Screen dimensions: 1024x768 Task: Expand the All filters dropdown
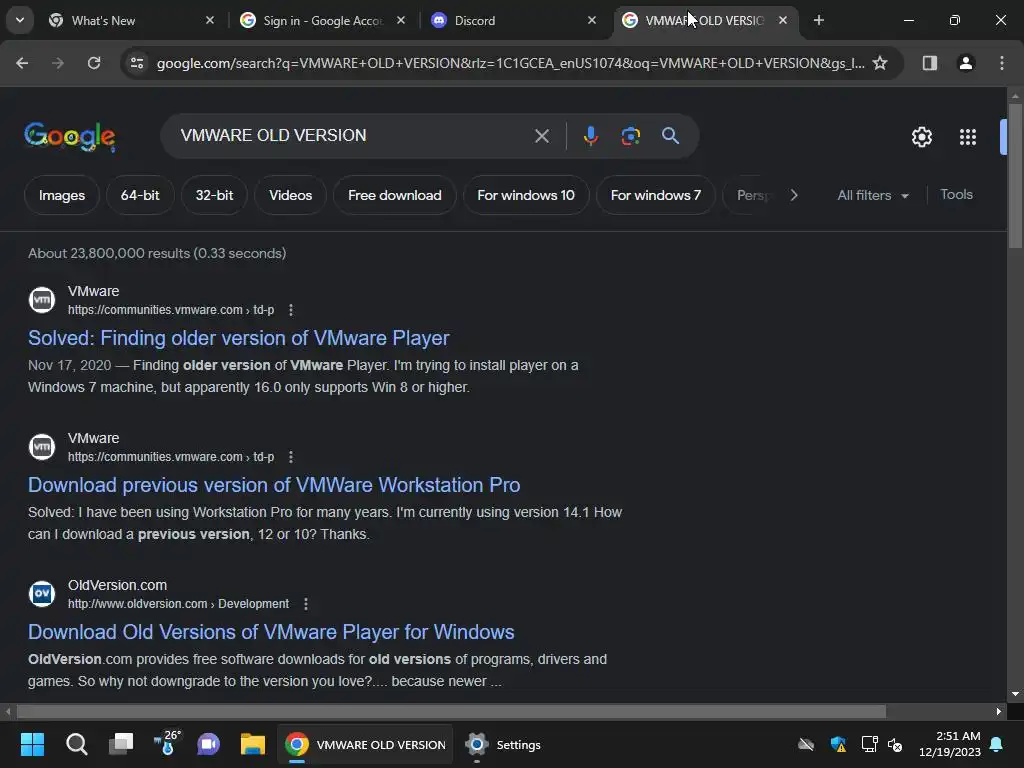872,195
